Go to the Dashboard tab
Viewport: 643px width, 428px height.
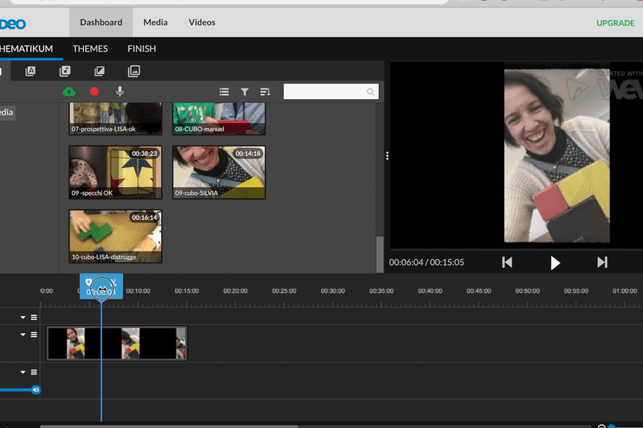click(x=101, y=22)
